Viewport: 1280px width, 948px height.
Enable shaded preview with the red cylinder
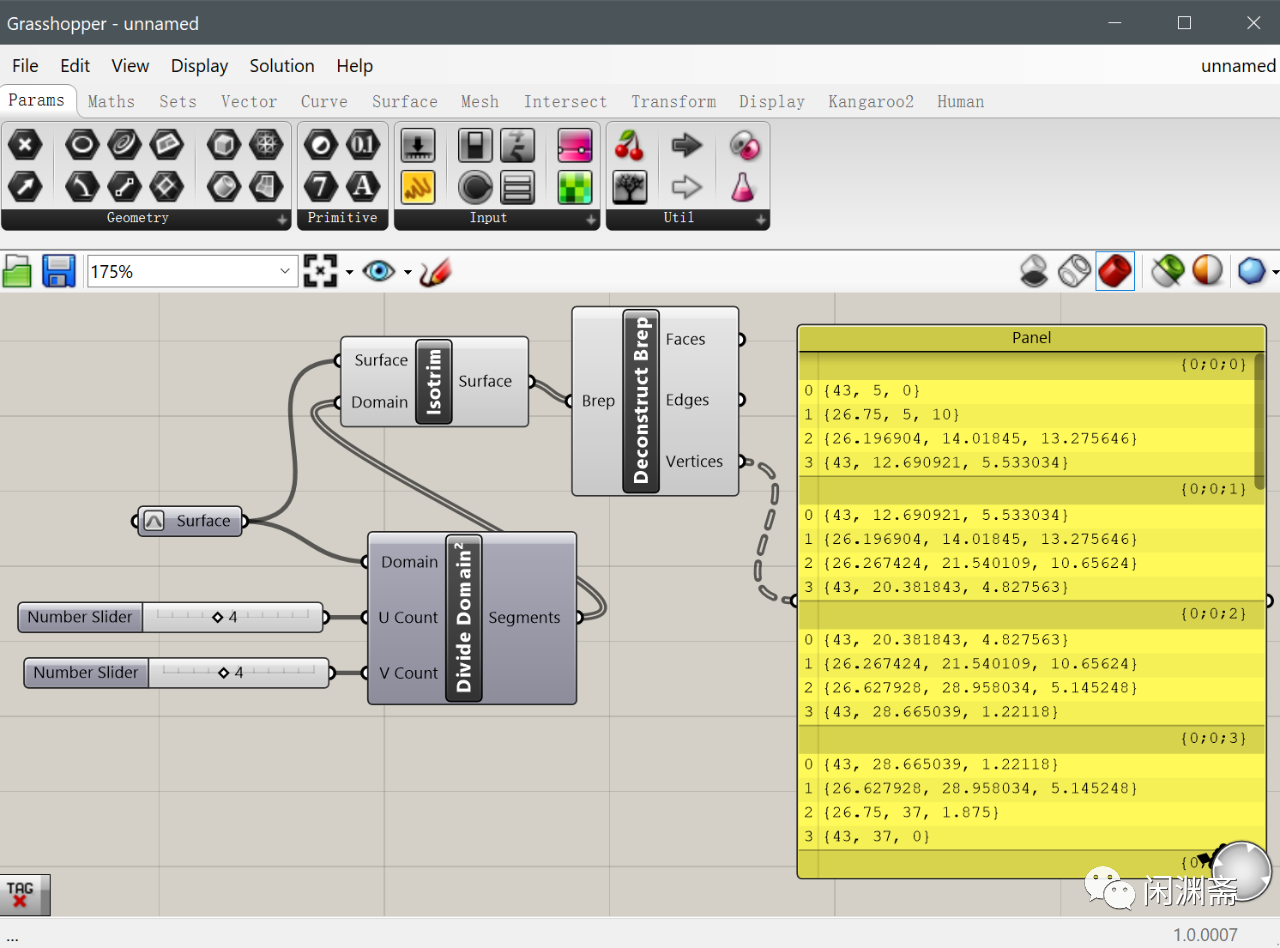click(1115, 271)
